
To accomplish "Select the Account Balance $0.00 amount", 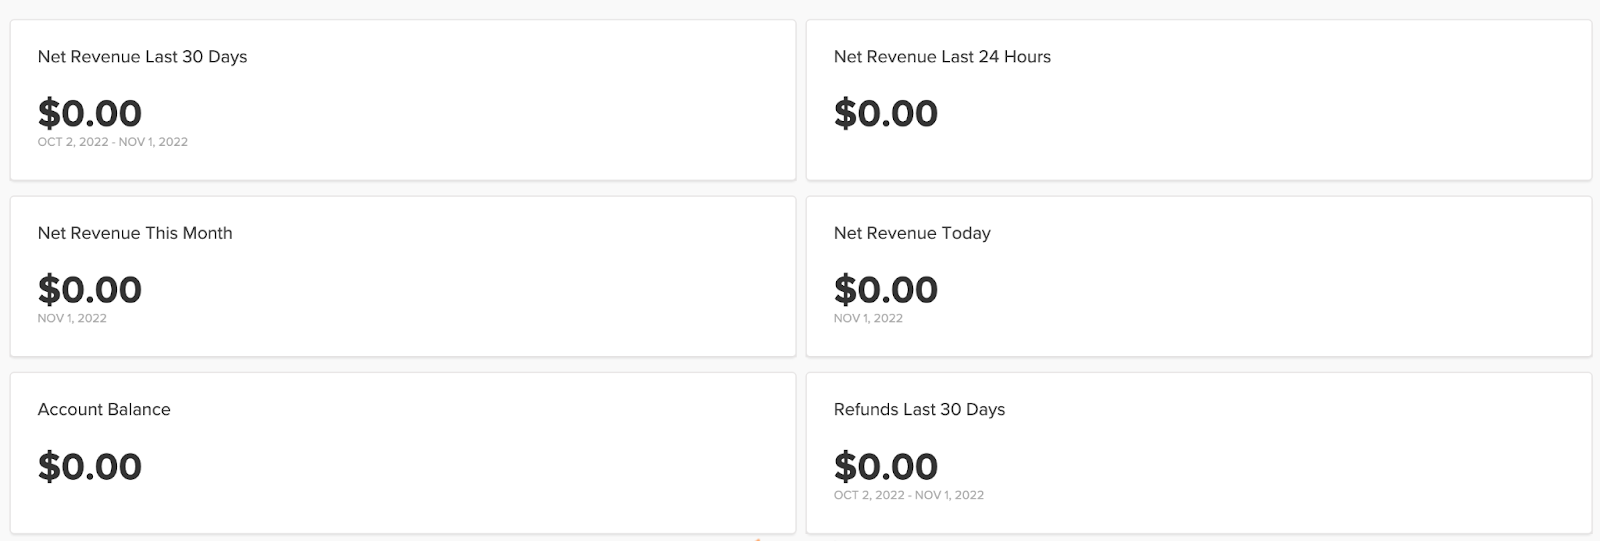I will [x=90, y=467].
